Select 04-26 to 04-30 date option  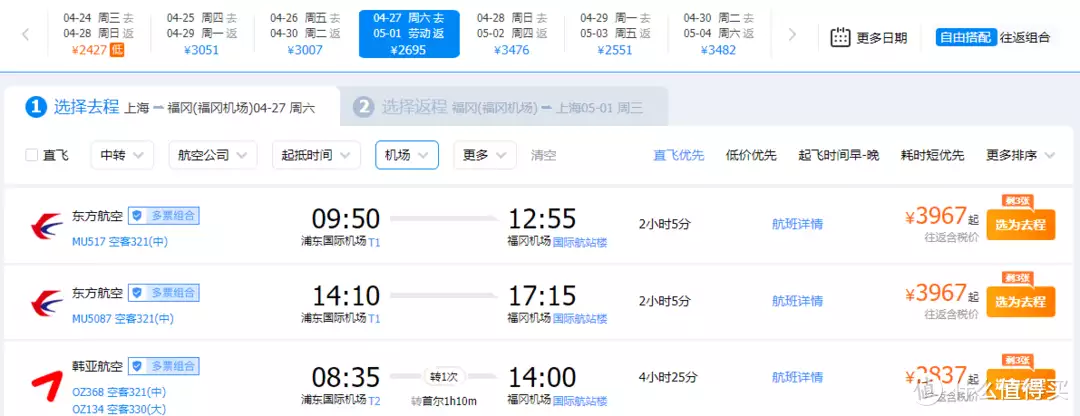pyautogui.click(x=305, y=34)
